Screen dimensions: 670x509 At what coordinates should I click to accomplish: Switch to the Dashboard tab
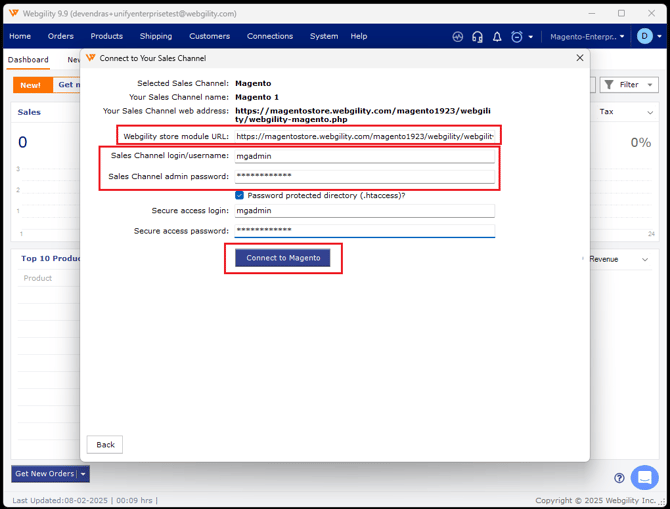pos(28,60)
